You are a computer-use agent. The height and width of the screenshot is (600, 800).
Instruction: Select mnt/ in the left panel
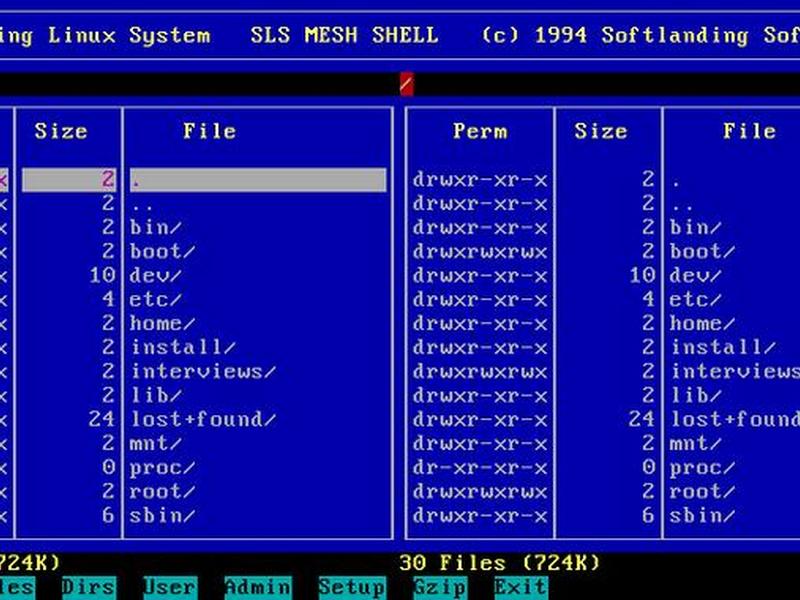155,443
